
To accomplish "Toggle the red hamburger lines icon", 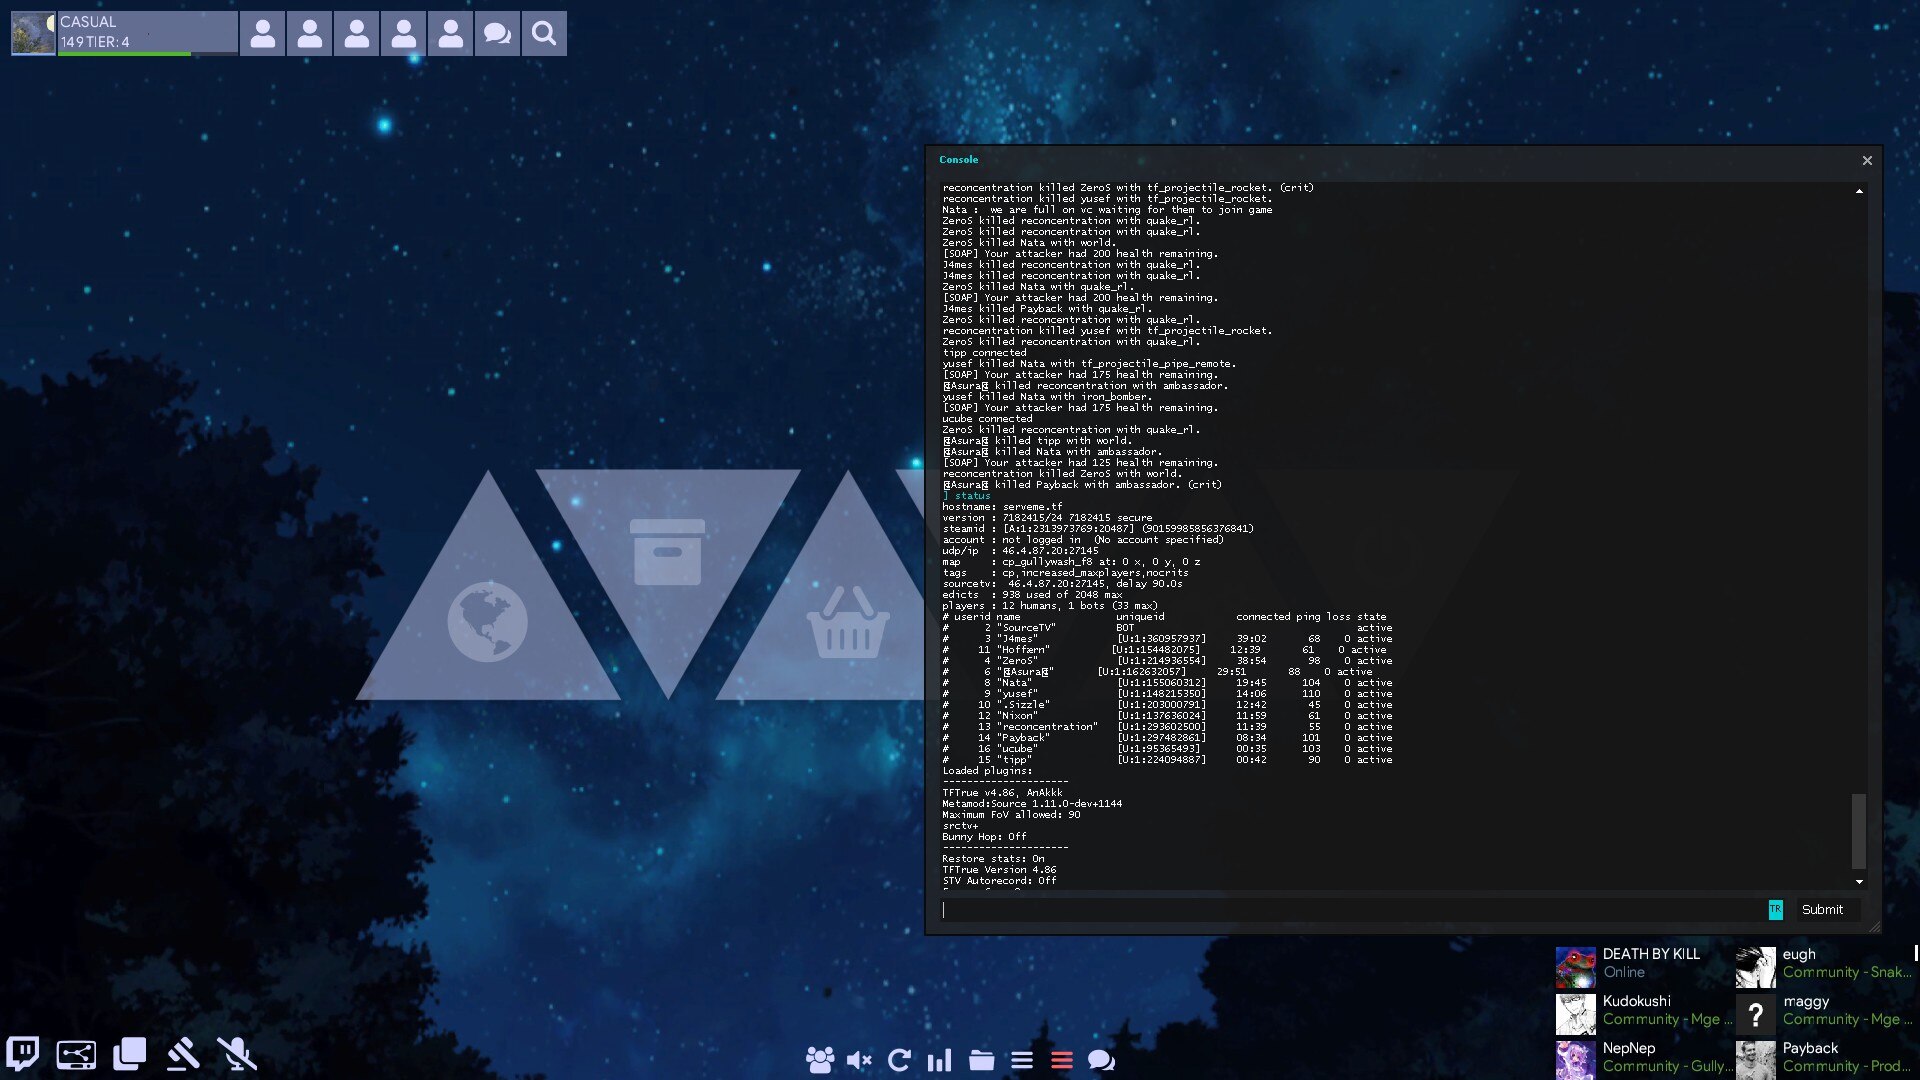I will tap(1062, 1060).
